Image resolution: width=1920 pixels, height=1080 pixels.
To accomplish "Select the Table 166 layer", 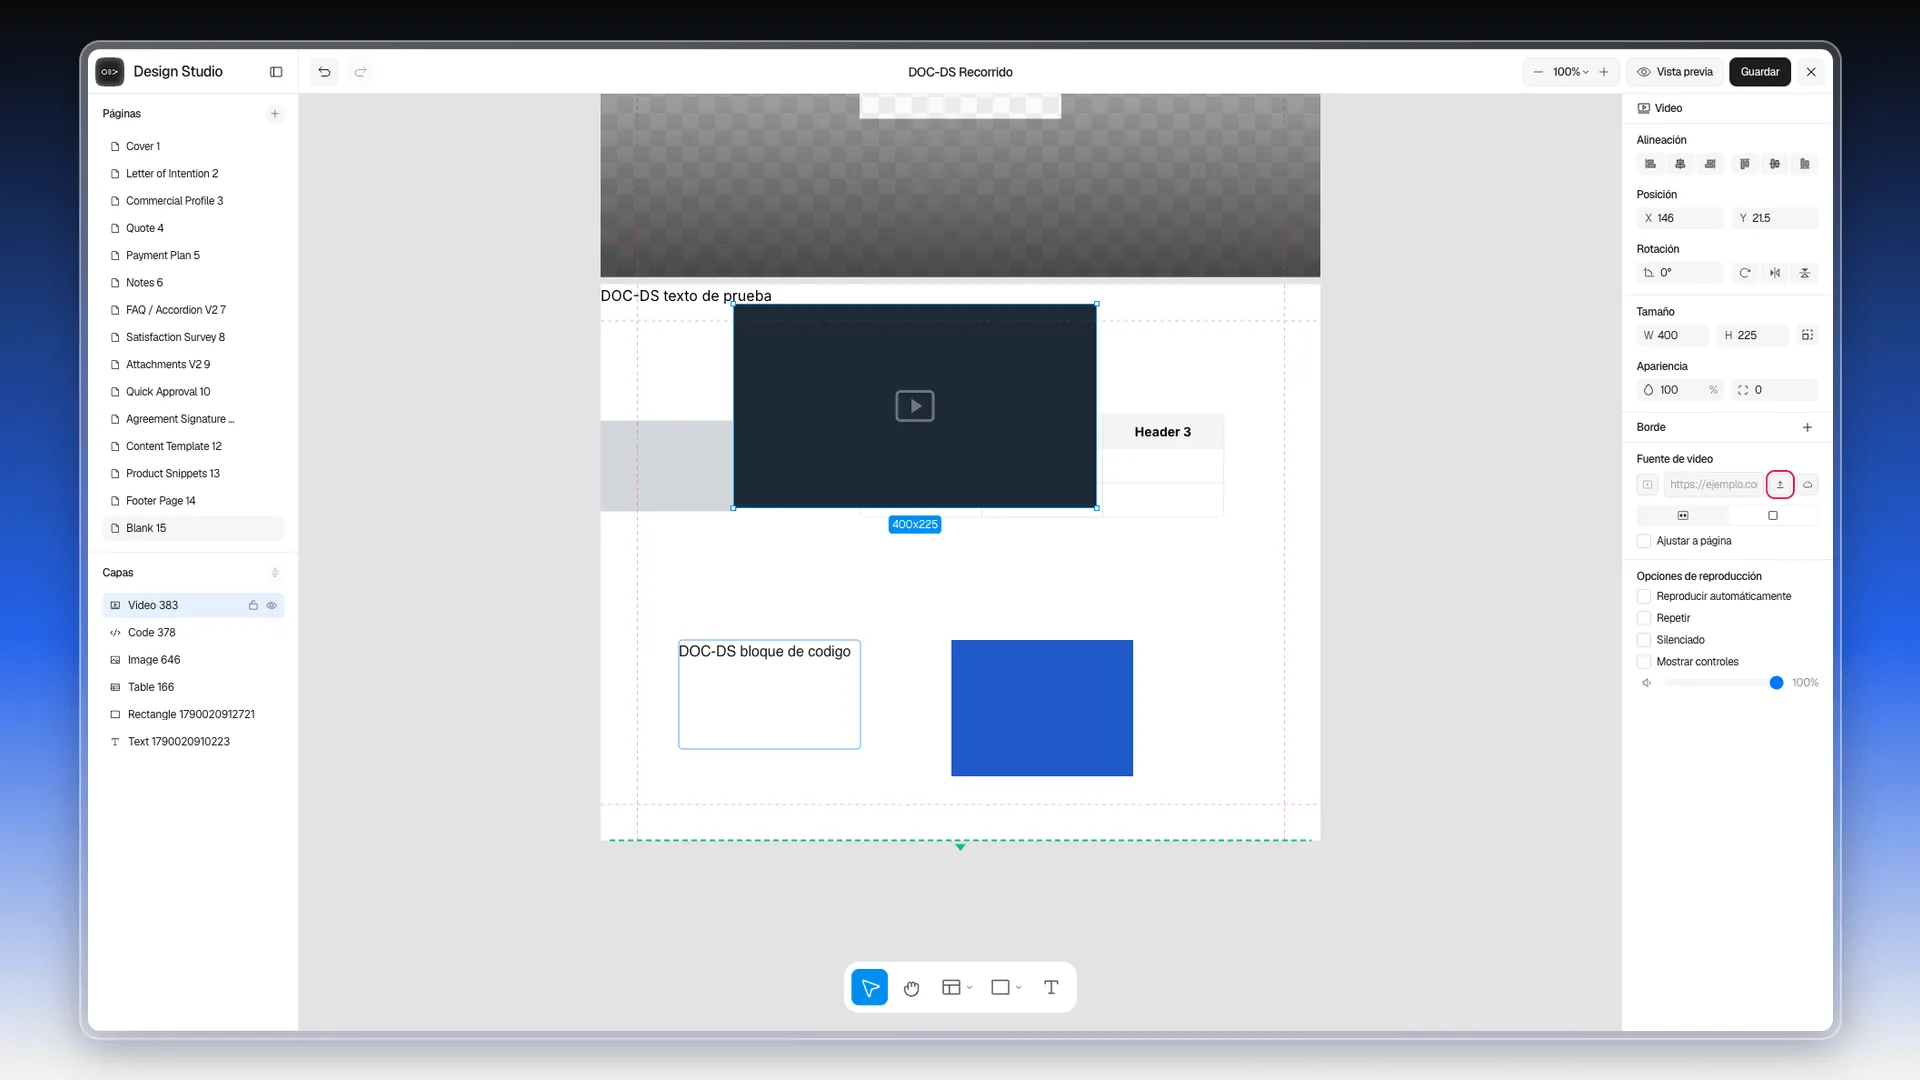I will coord(193,687).
